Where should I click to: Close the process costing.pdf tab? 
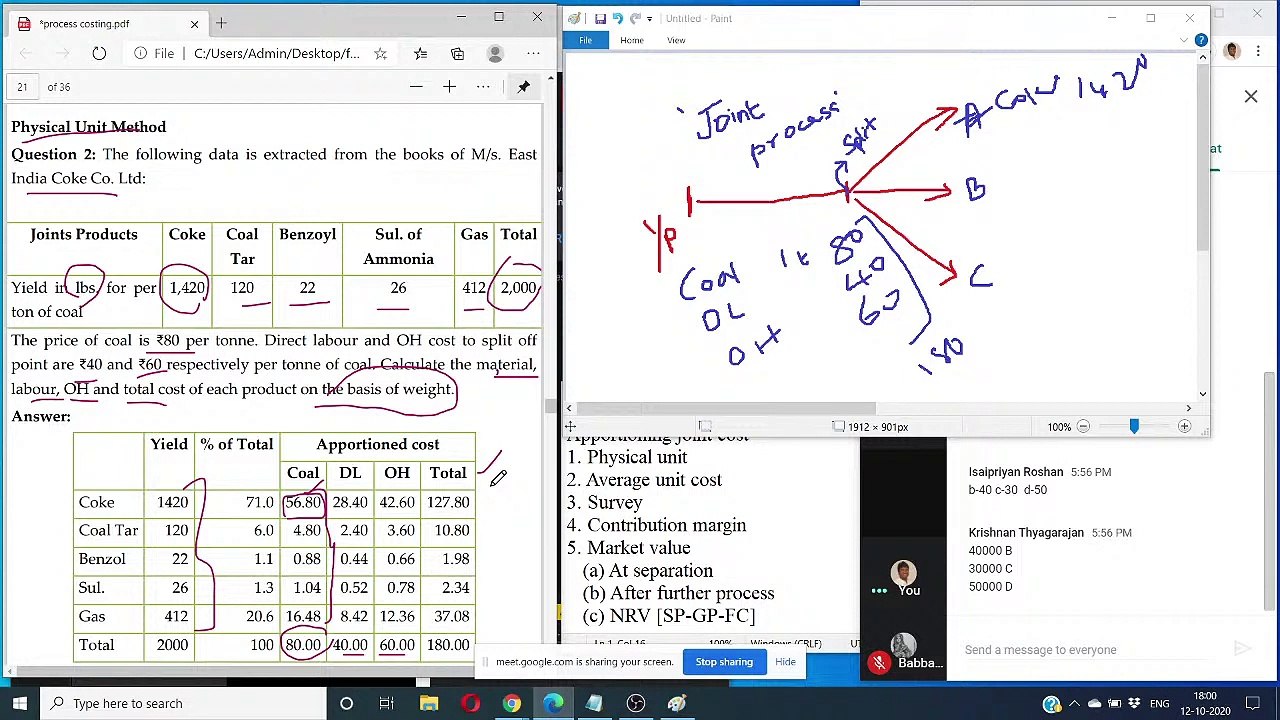(x=194, y=23)
